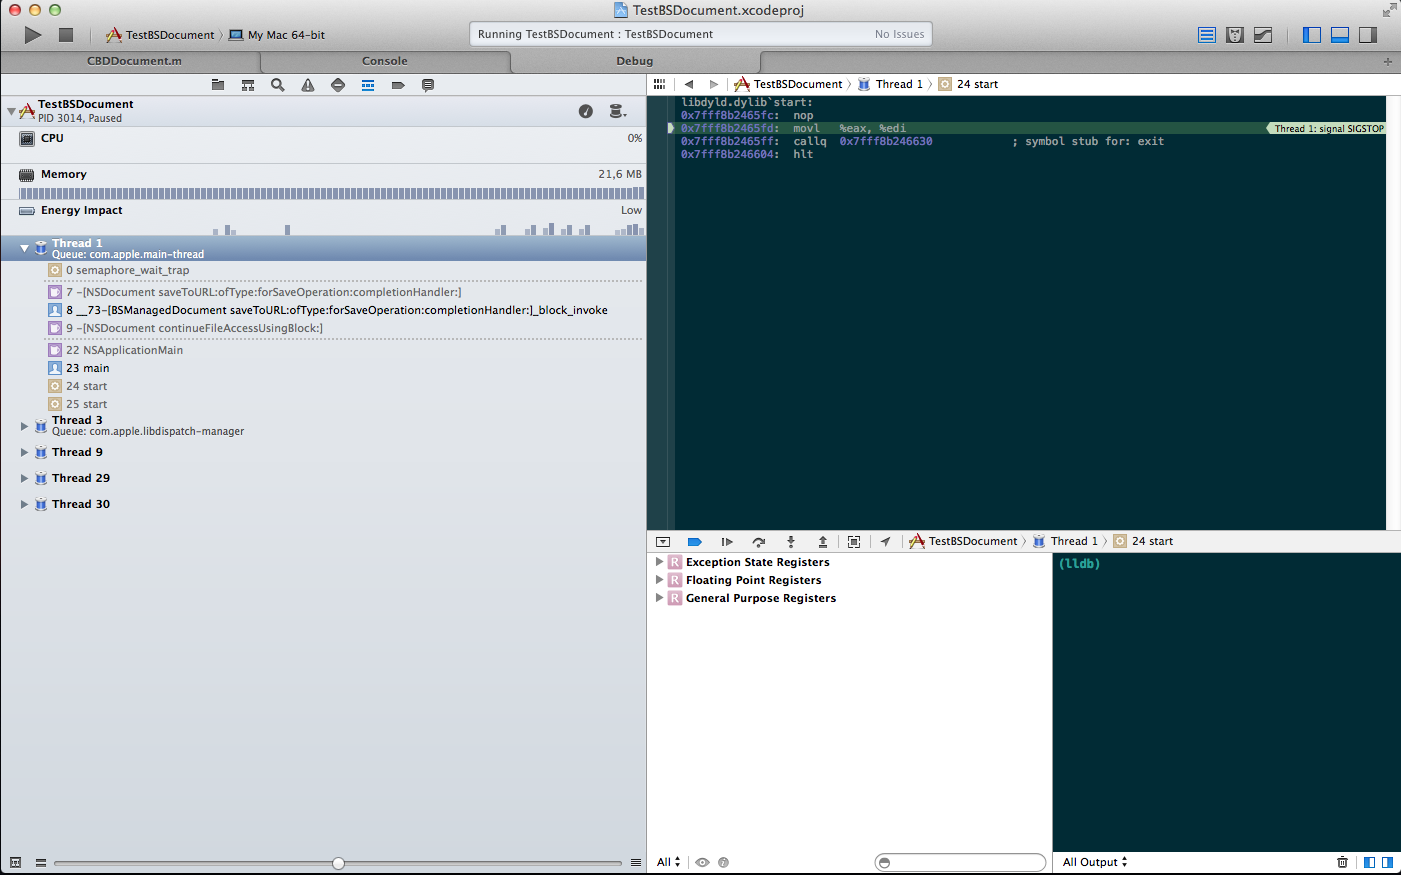This screenshot has height=875, width=1401.
Task: Select stack frame 22 NSApplicationMain
Action: [x=323, y=350]
